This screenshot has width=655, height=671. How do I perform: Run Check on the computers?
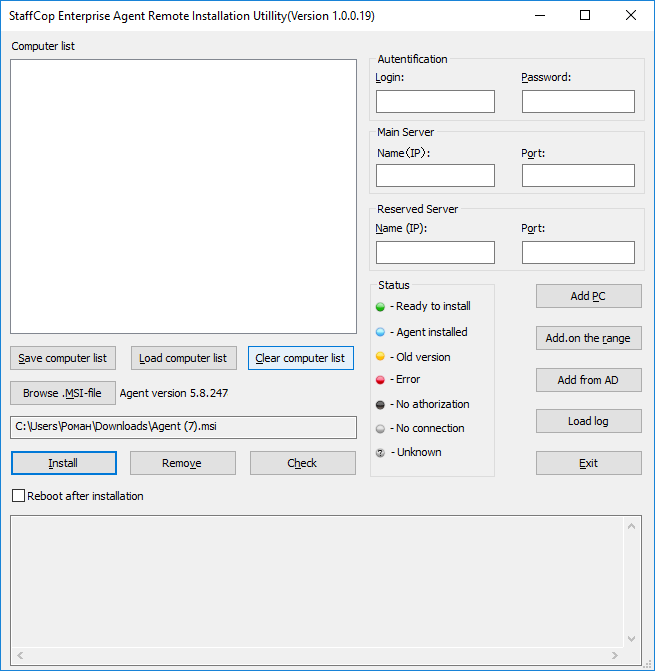coord(302,463)
